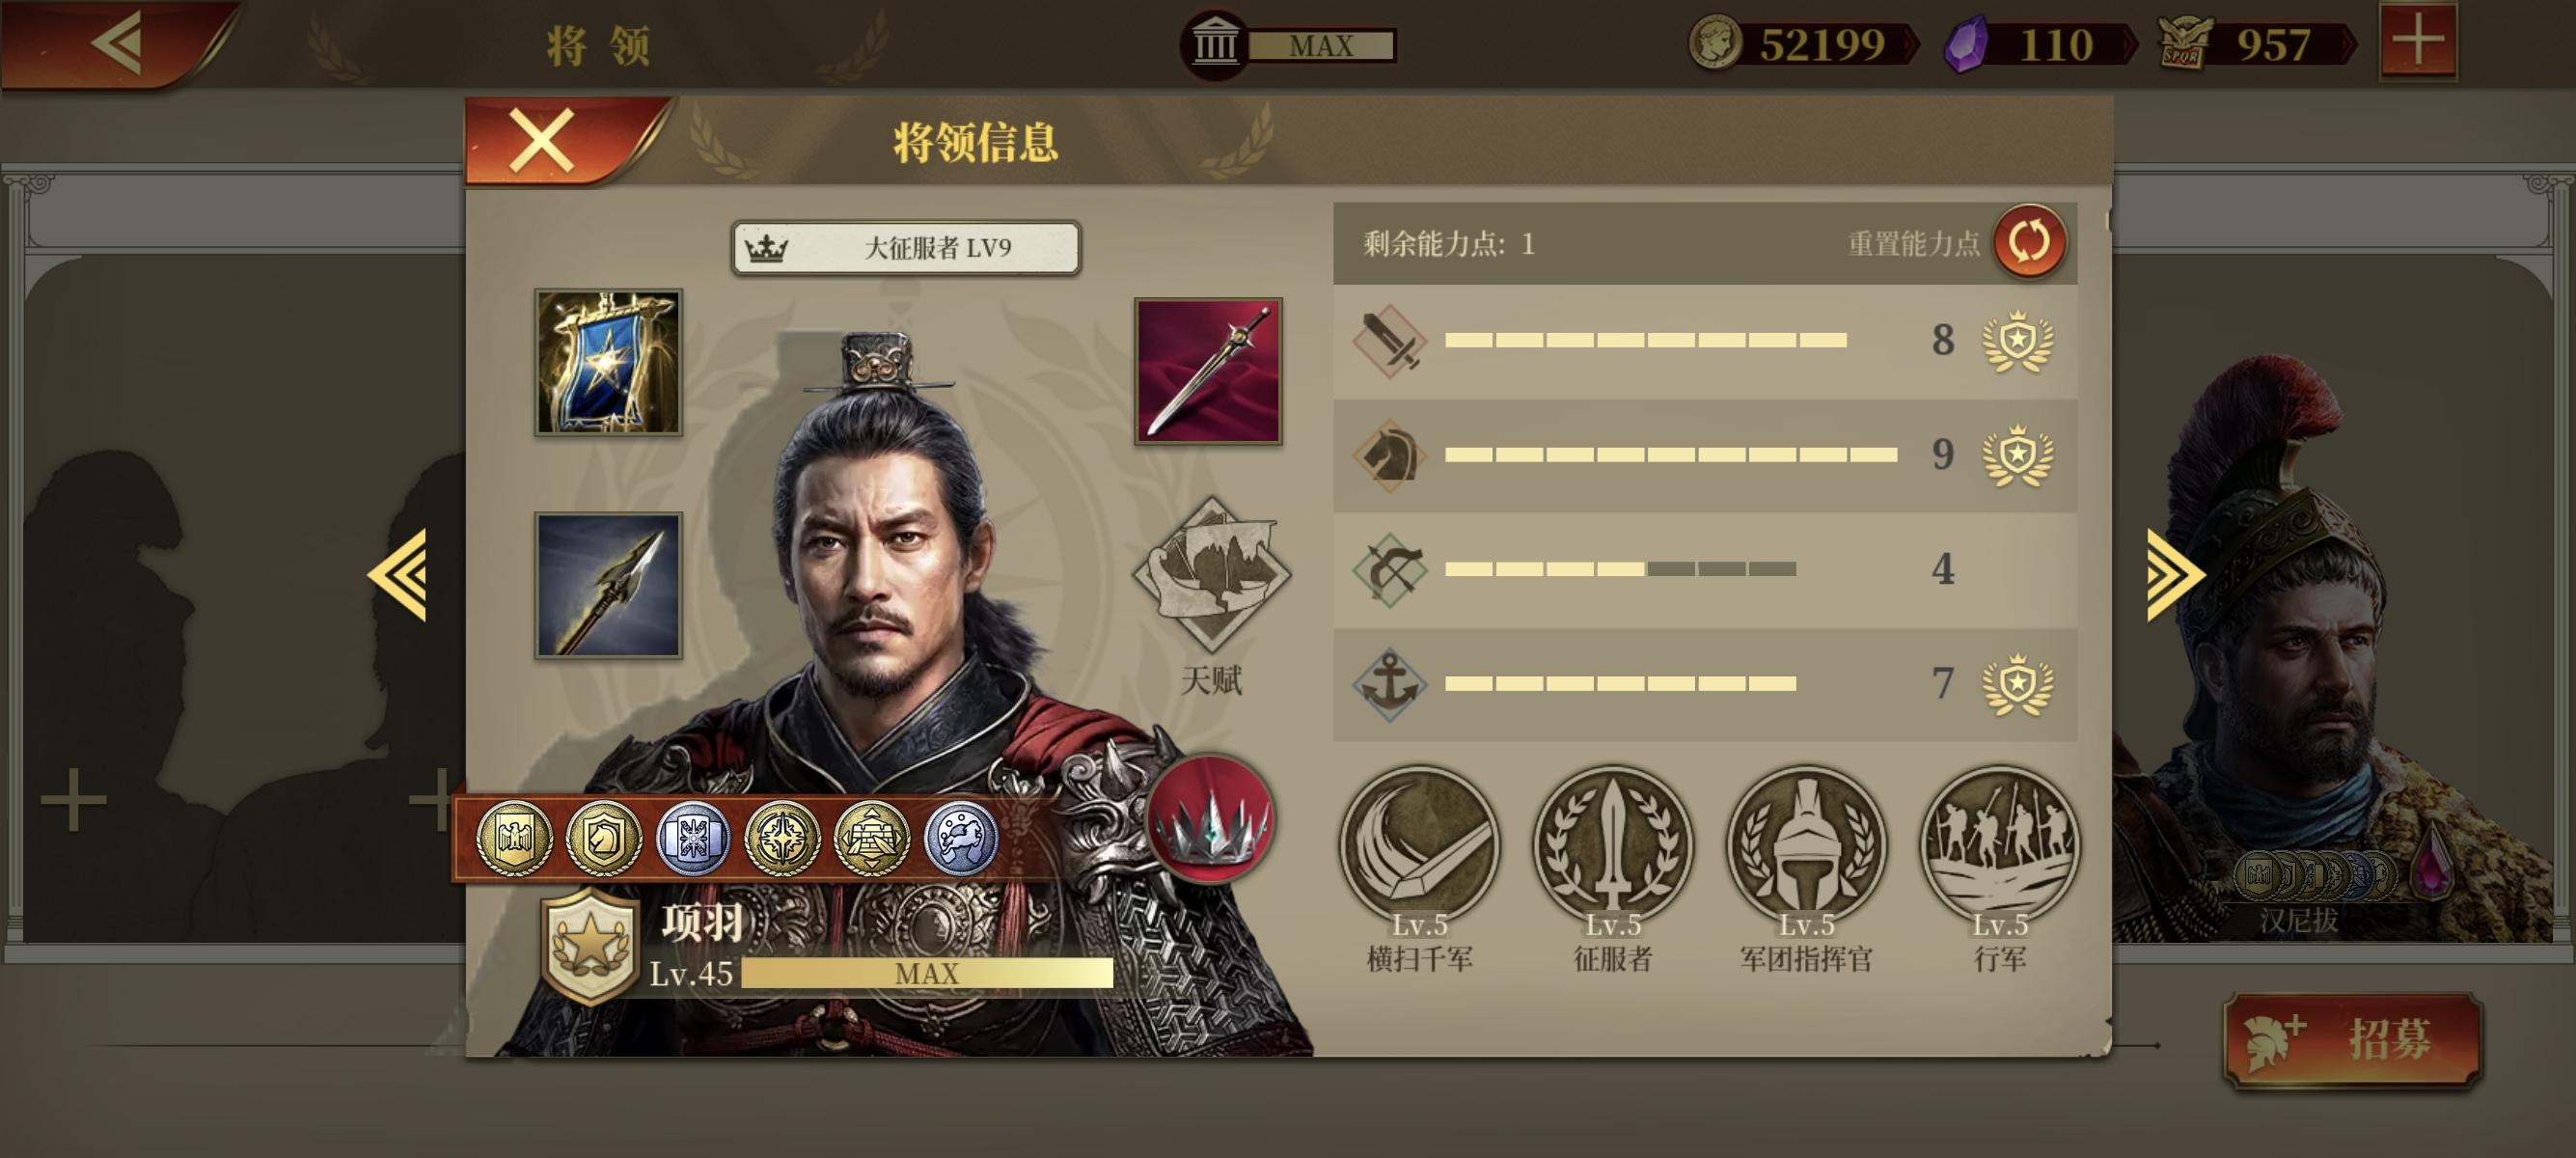Open the 大征服者 LV9 title selector
The width and height of the screenshot is (2576, 1158).
(906, 247)
